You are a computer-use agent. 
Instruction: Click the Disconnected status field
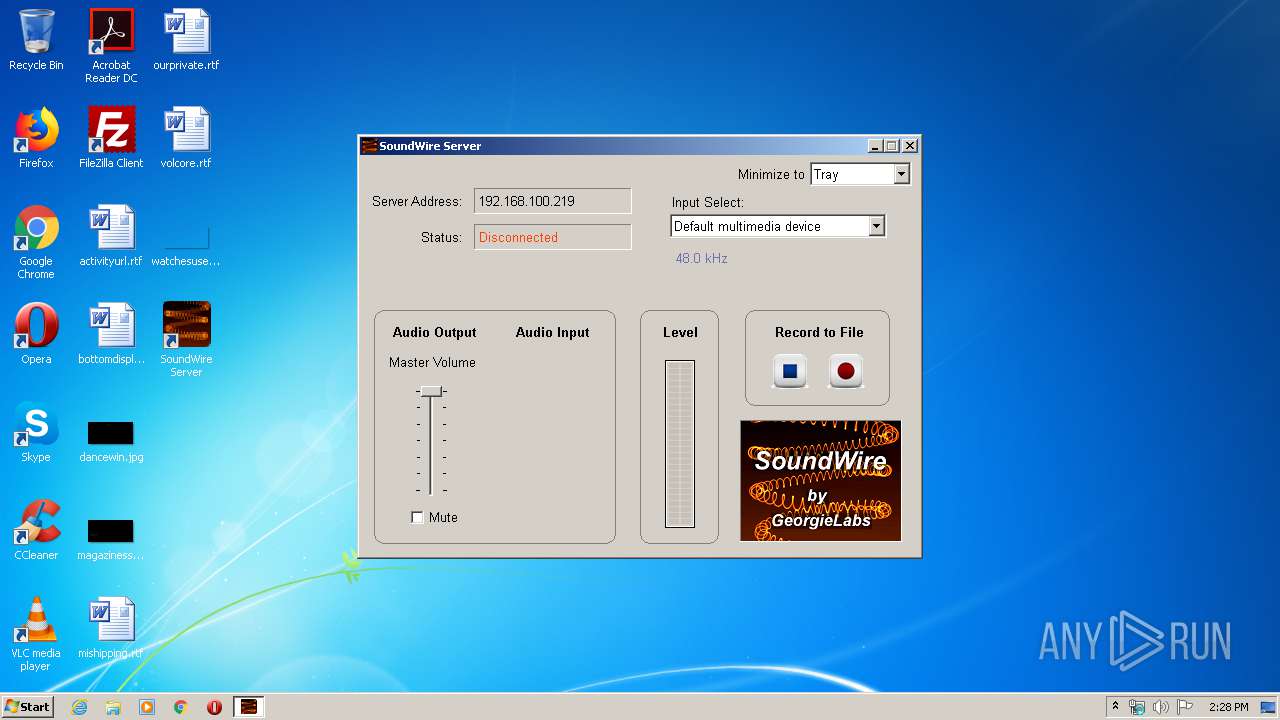pos(552,237)
